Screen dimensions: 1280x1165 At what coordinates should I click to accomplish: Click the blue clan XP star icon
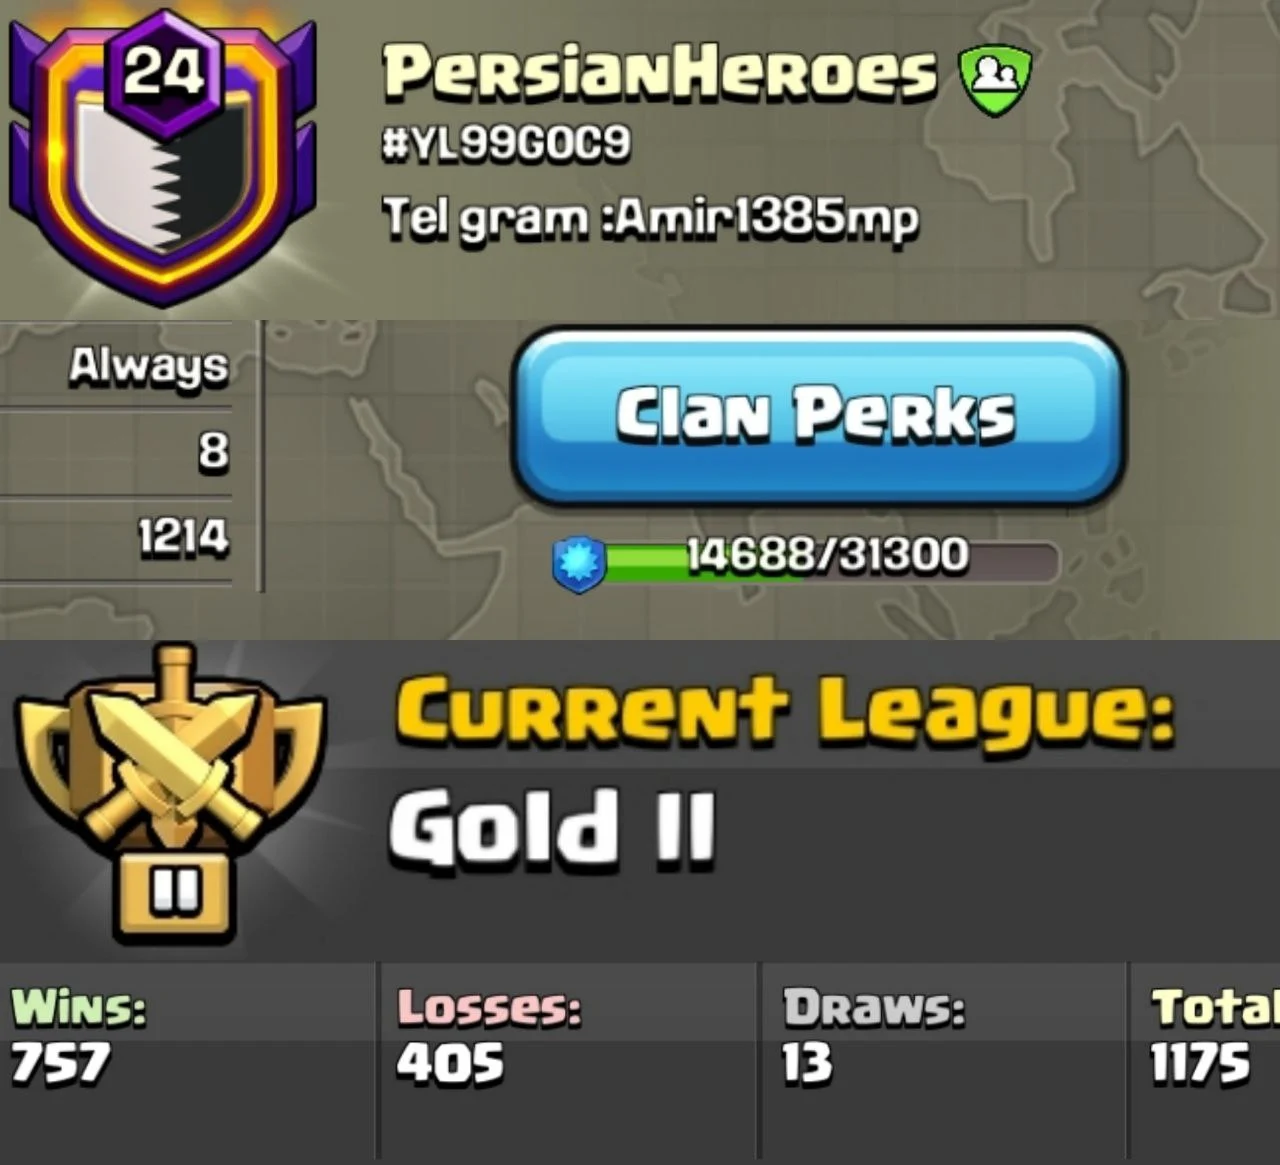(580, 565)
